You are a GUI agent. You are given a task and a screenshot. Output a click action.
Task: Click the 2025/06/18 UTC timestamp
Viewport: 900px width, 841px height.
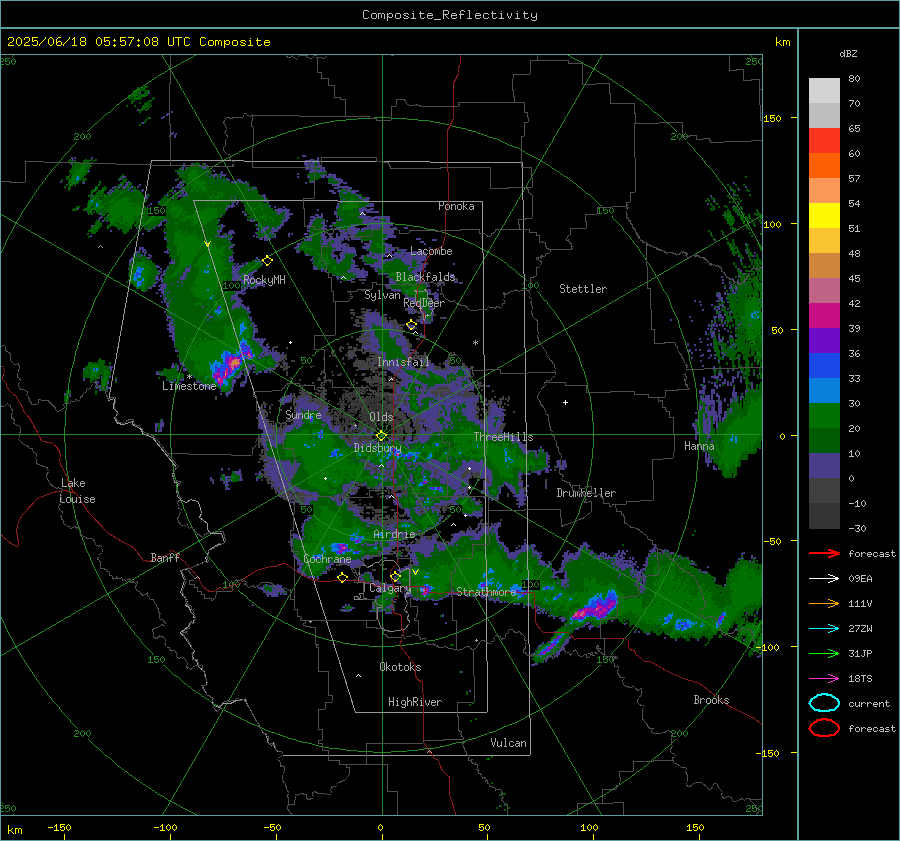[139, 42]
